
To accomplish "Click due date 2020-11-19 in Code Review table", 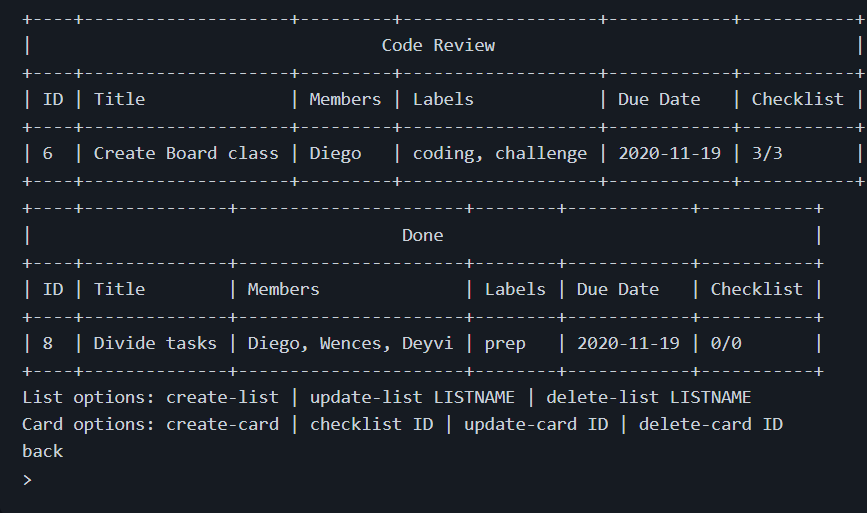I will pyautogui.click(x=670, y=153).
